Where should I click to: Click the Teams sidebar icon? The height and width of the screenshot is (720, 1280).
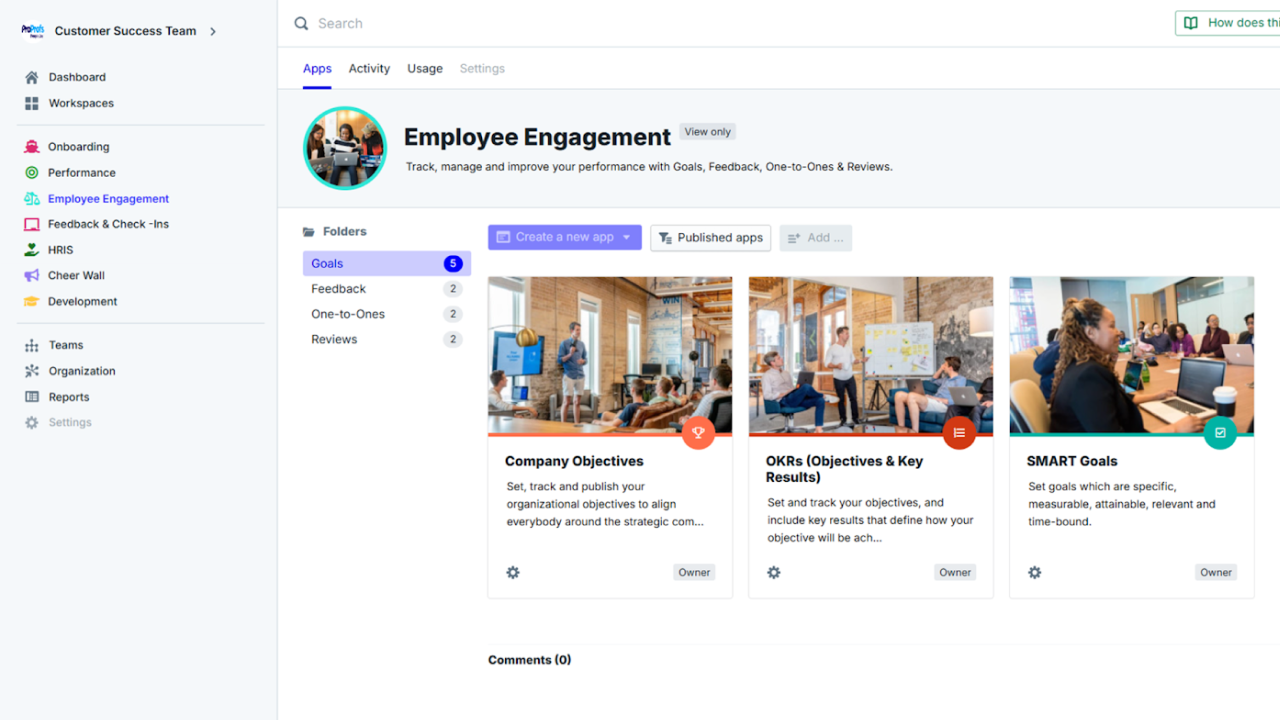[32, 345]
